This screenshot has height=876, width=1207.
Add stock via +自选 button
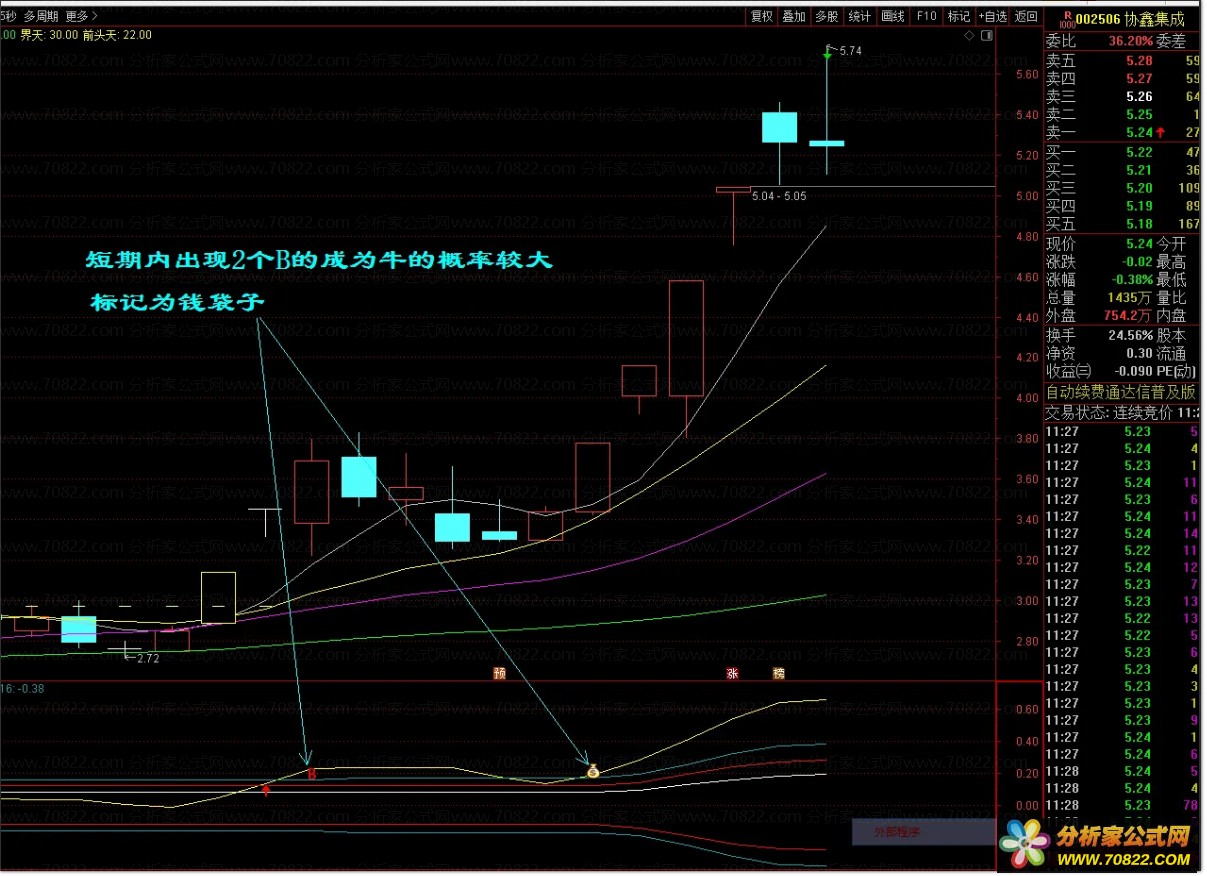tap(992, 16)
